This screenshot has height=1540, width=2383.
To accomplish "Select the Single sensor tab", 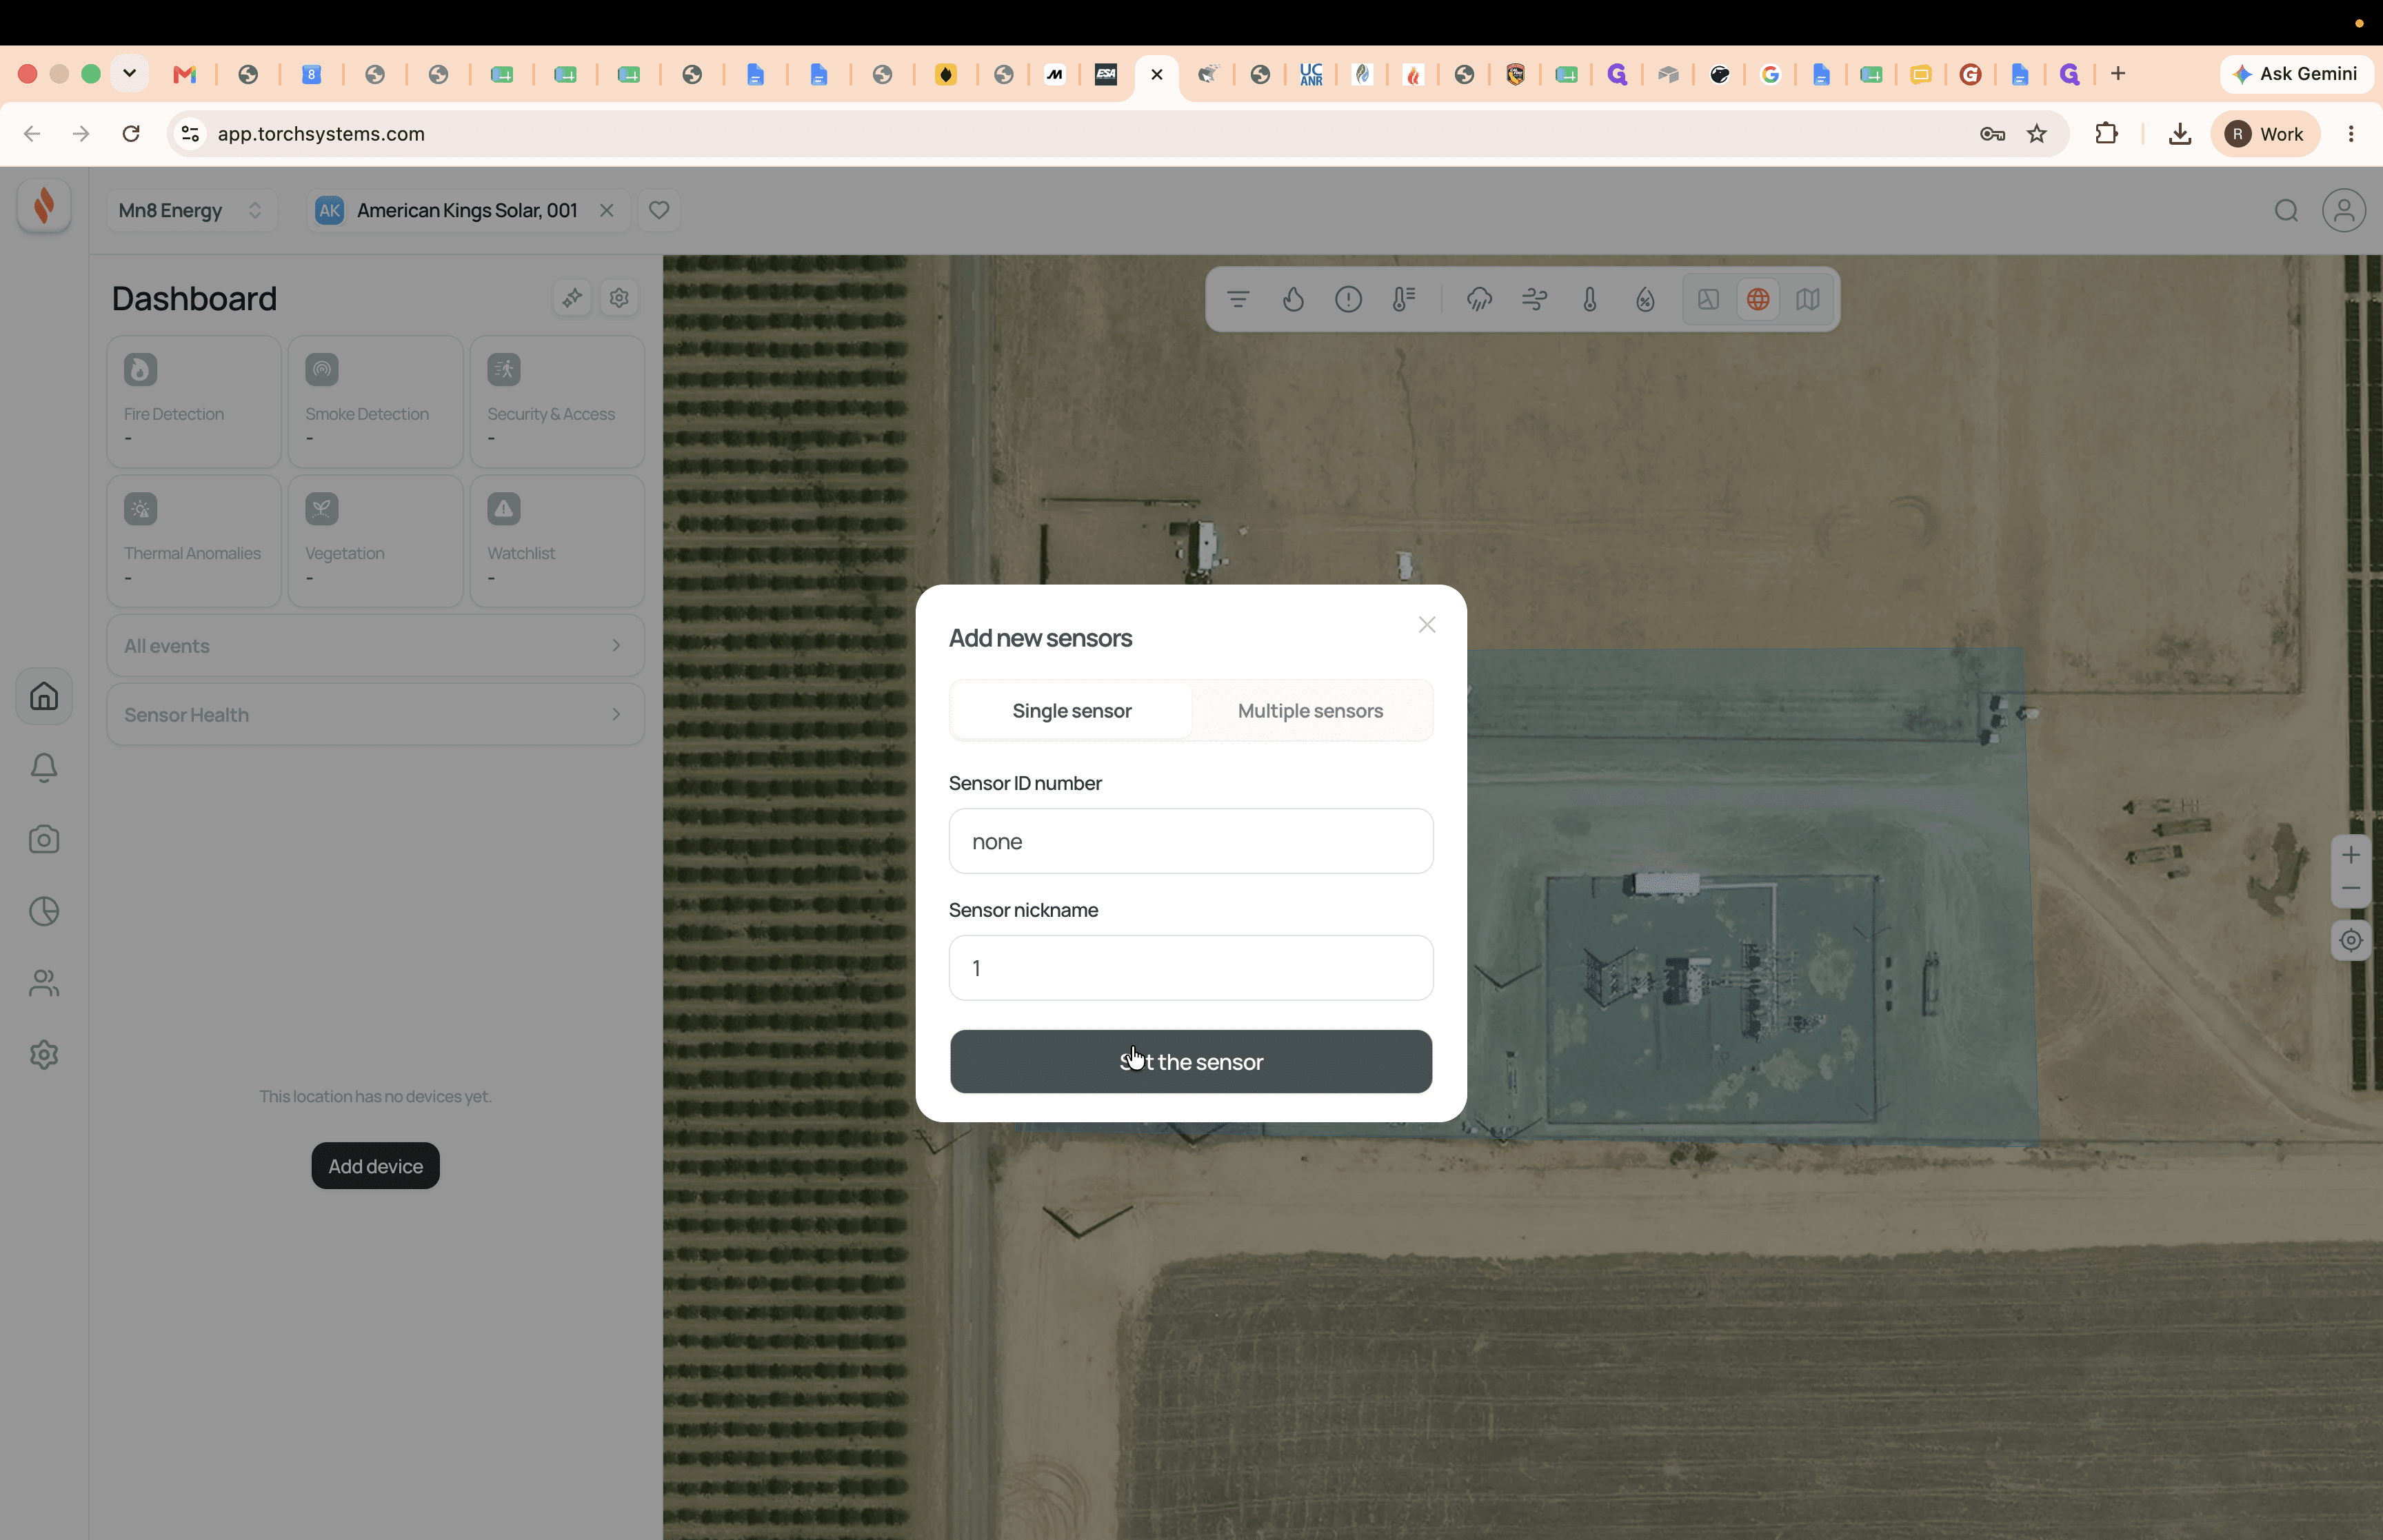I will [x=1071, y=711].
